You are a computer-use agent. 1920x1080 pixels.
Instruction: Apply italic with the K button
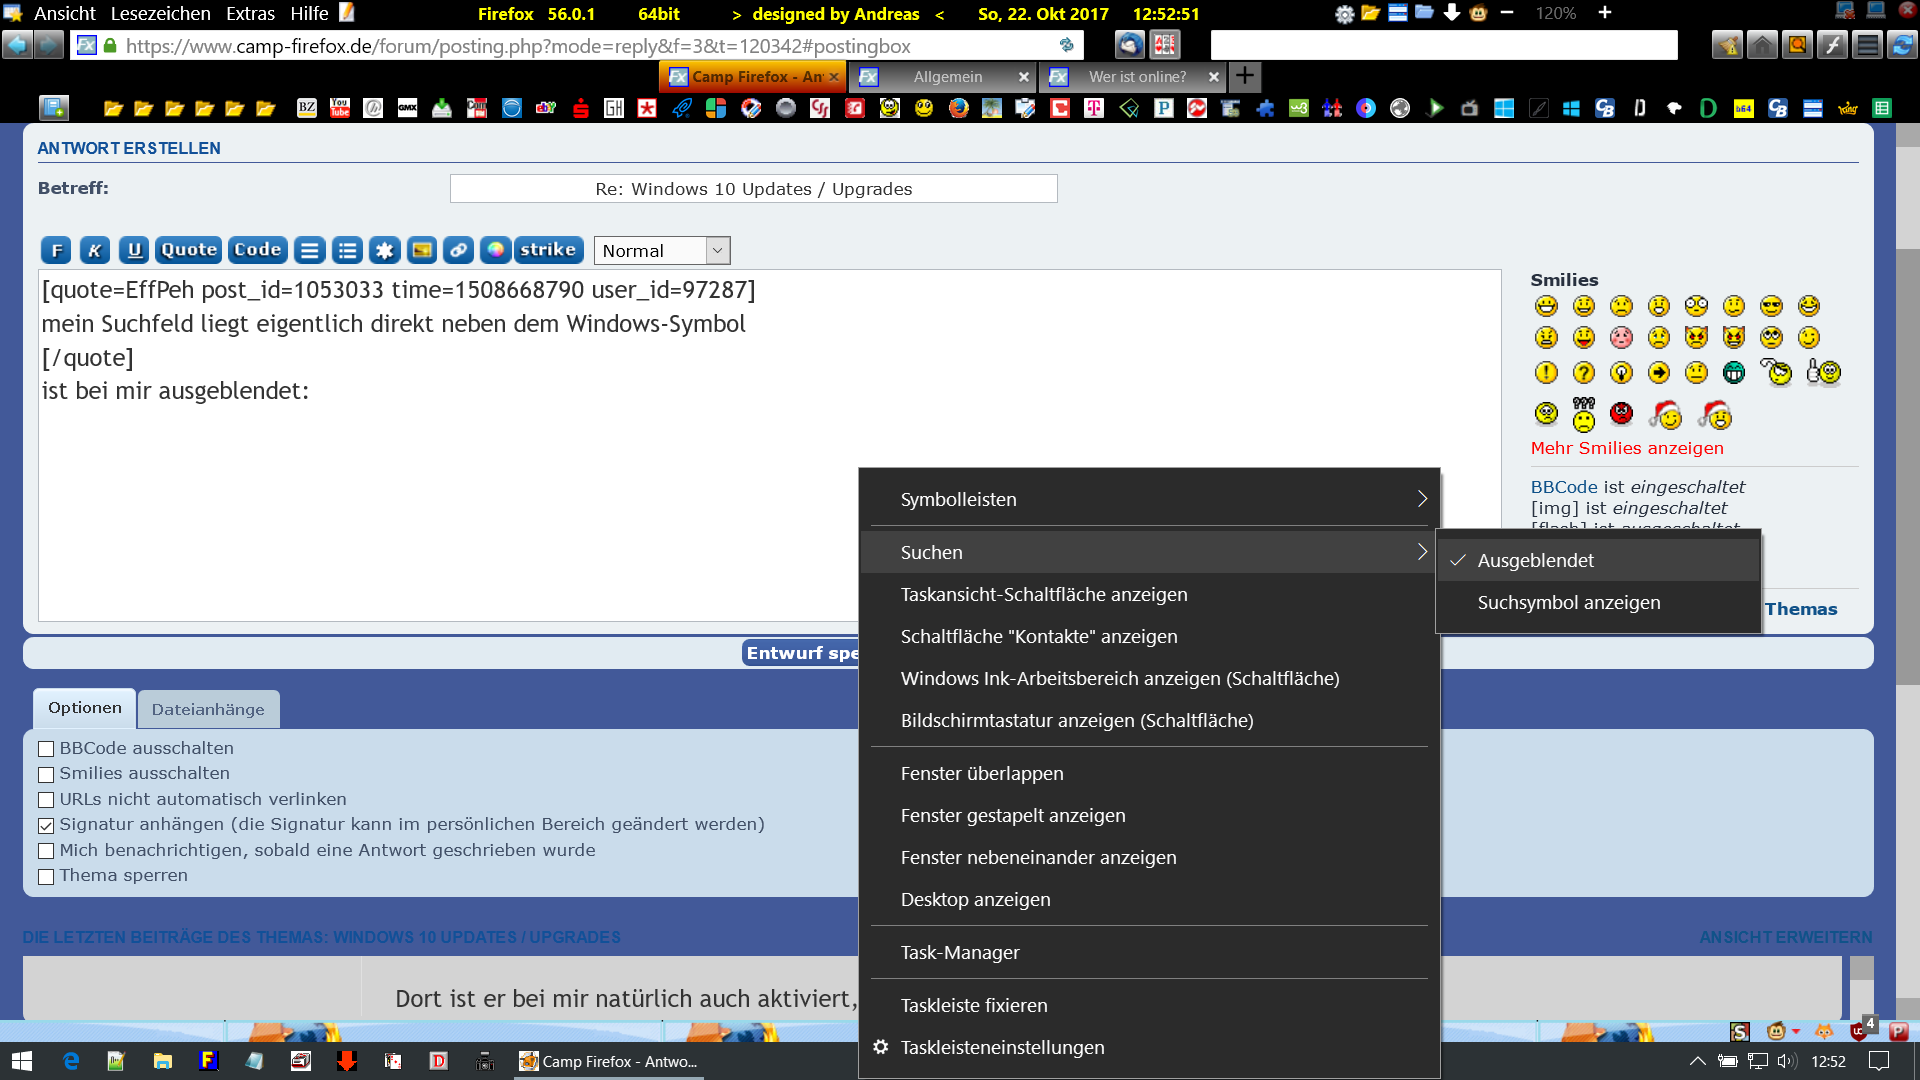pos(95,251)
